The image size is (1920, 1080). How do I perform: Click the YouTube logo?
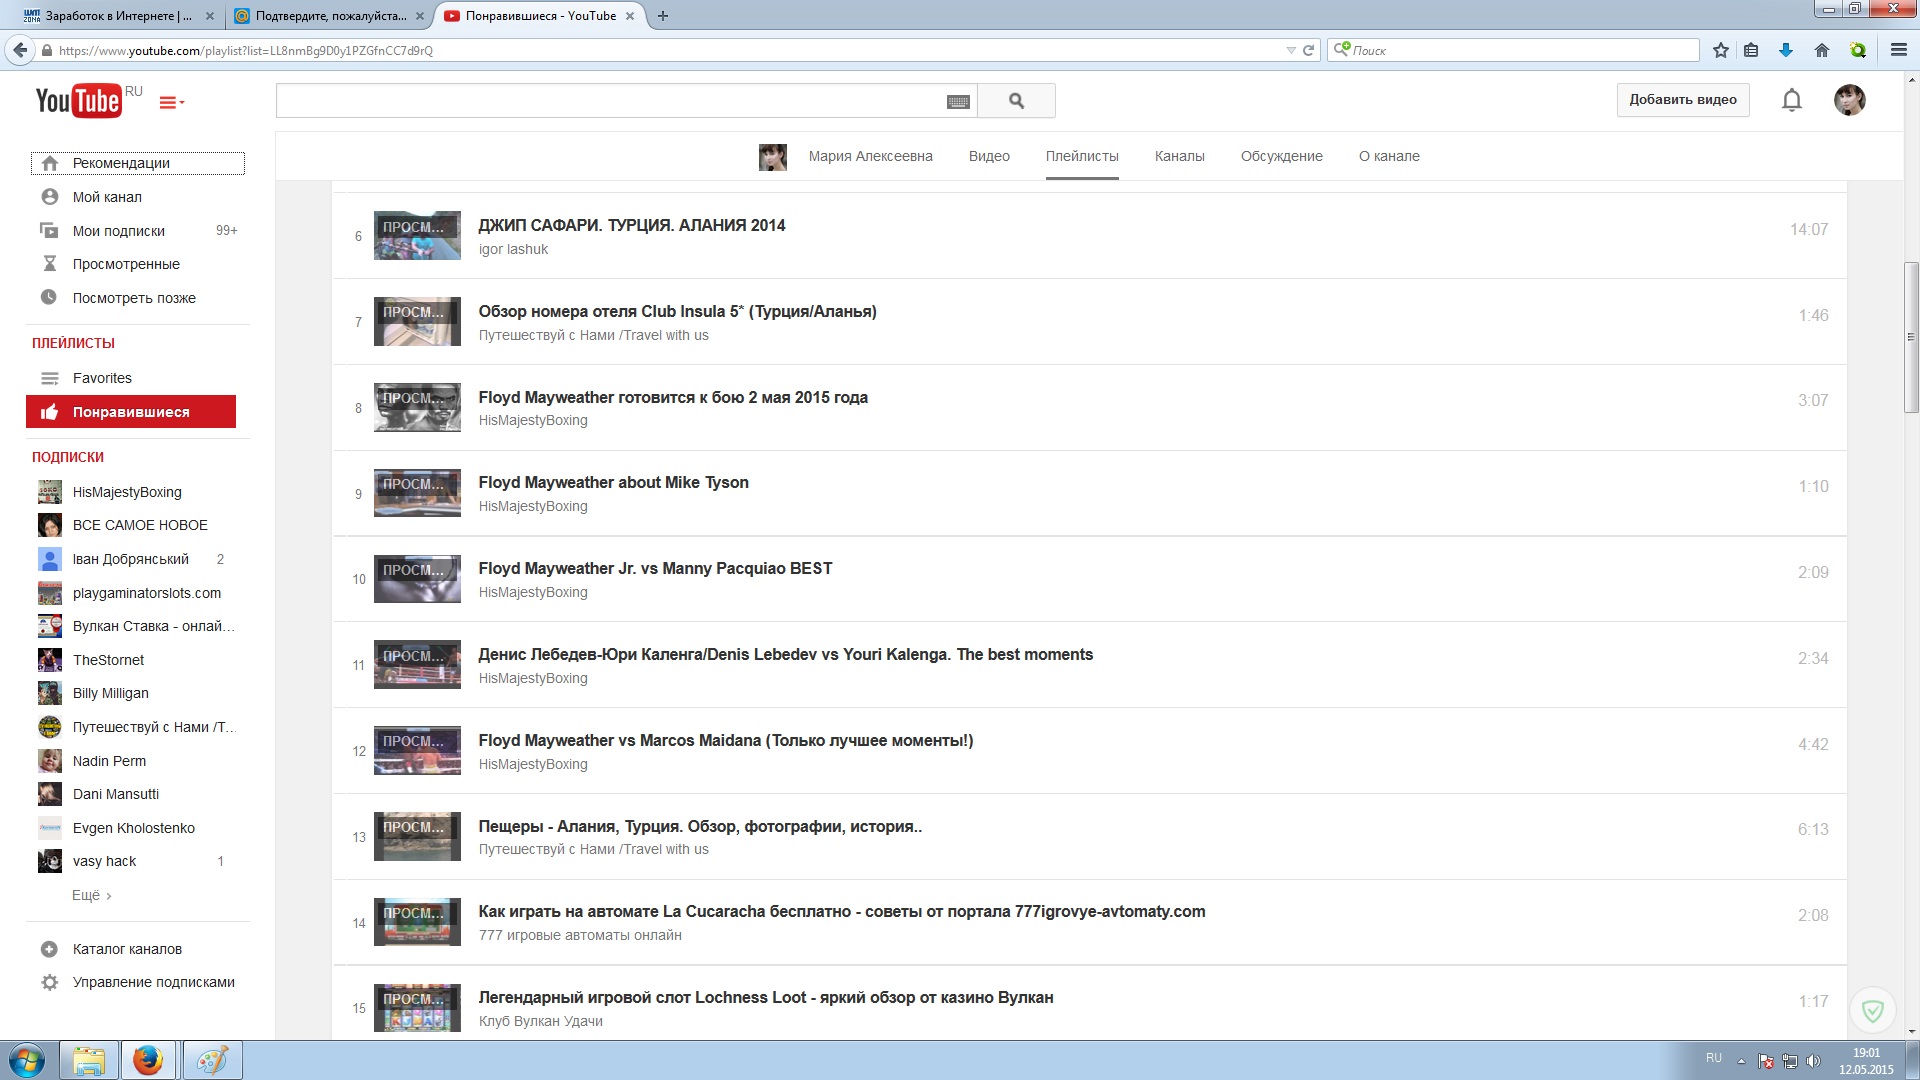click(x=78, y=100)
